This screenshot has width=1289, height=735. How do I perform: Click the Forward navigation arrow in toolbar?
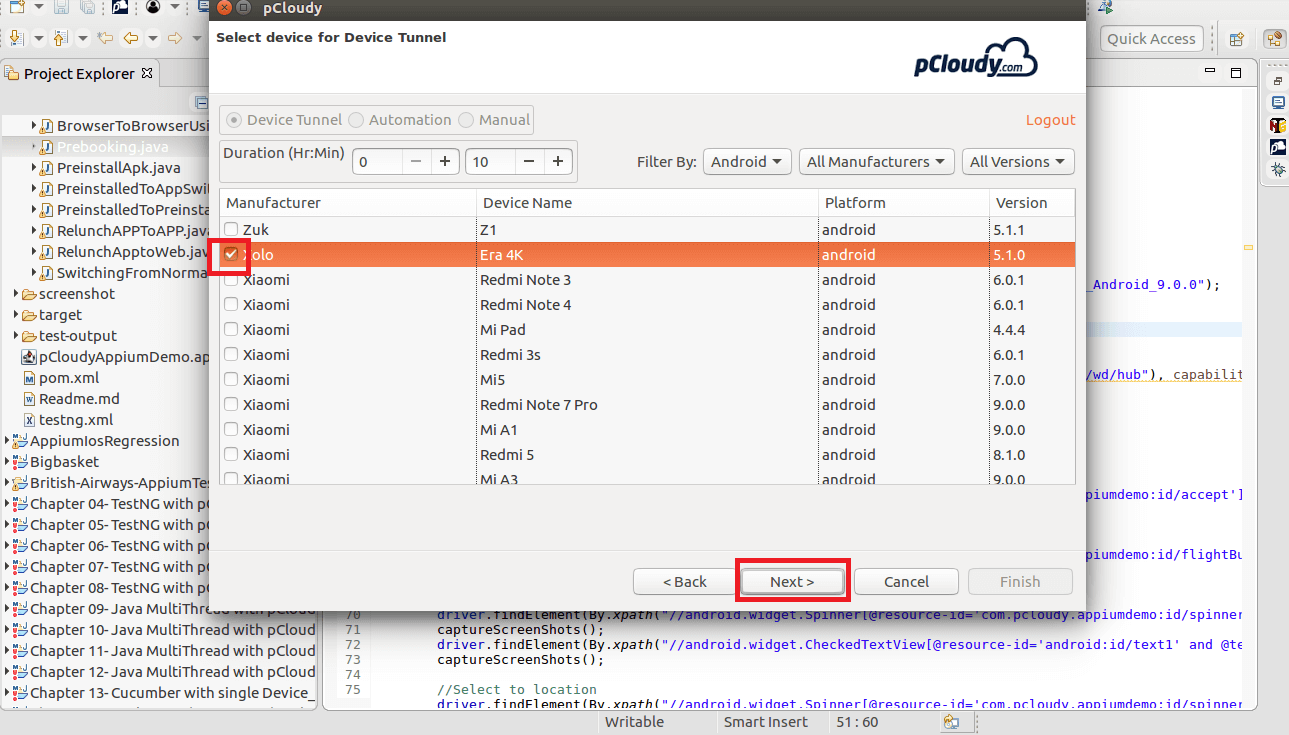click(x=175, y=38)
